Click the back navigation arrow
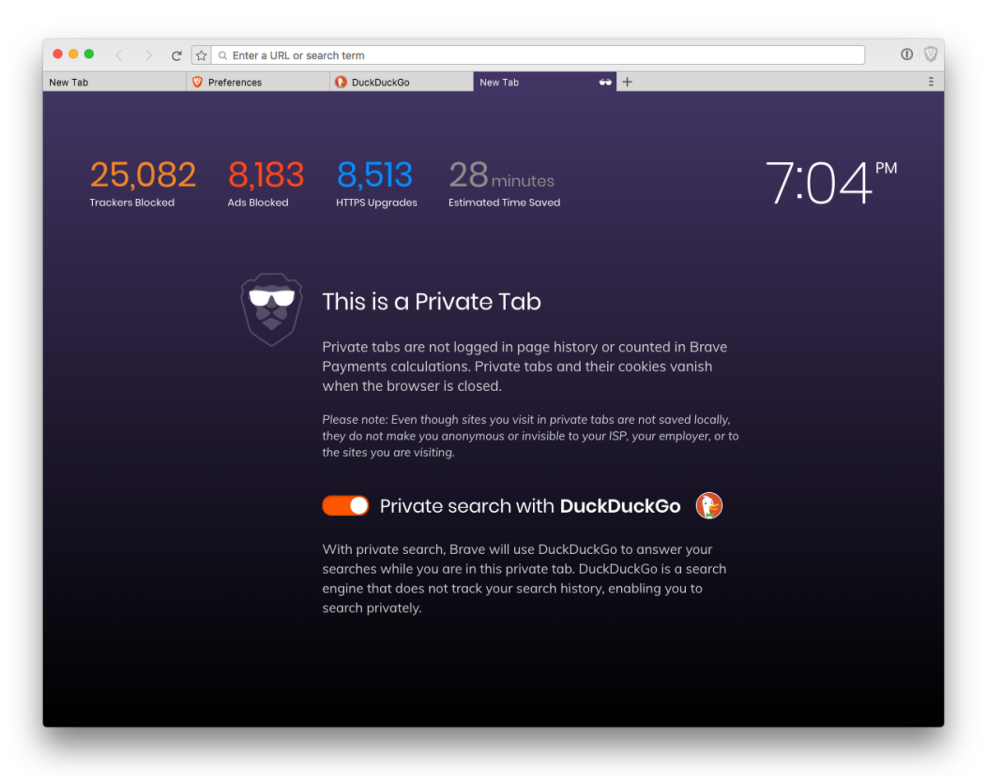987x777 pixels. [119, 55]
